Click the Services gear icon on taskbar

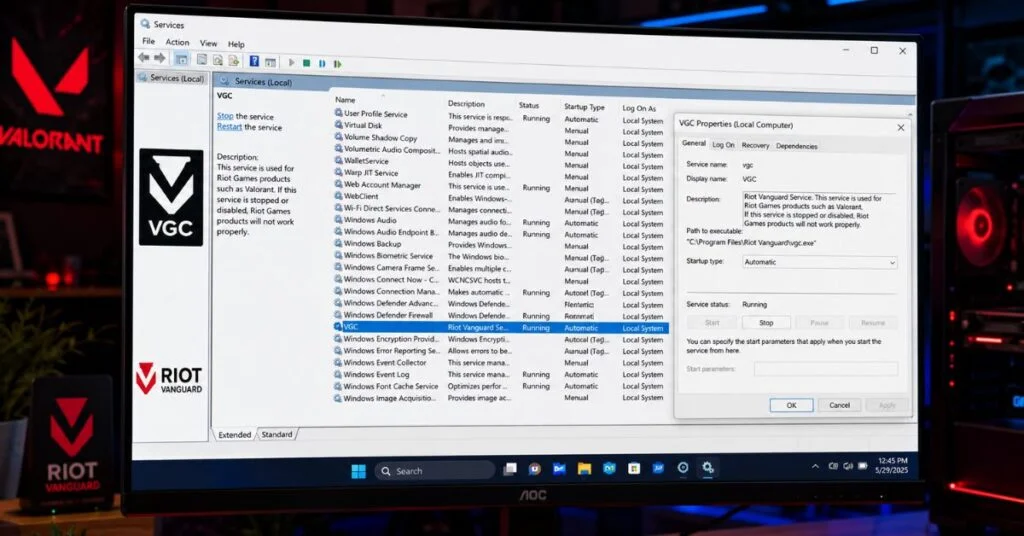point(708,467)
